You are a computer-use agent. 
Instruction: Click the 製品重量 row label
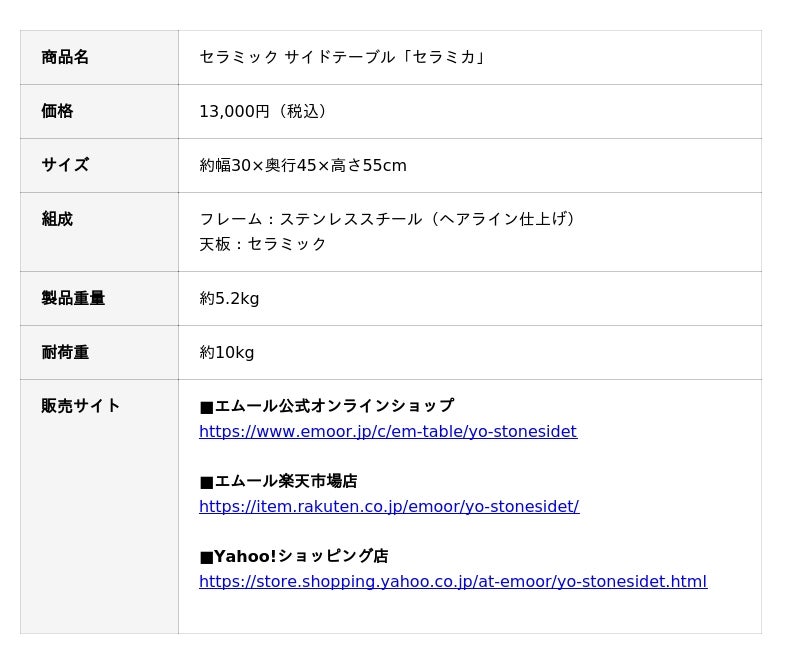click(73, 298)
